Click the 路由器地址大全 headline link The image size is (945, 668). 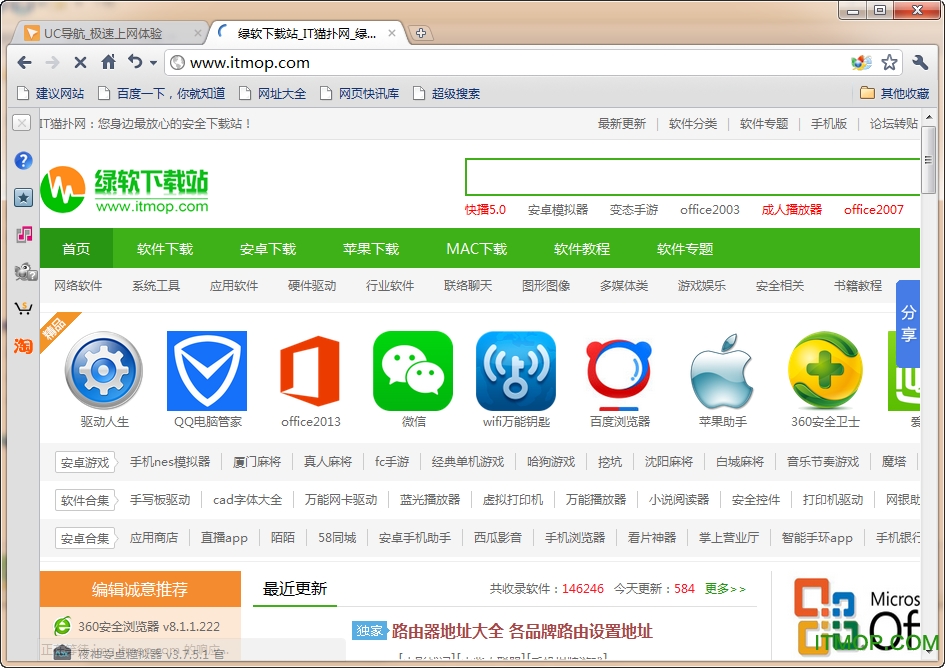[521, 631]
